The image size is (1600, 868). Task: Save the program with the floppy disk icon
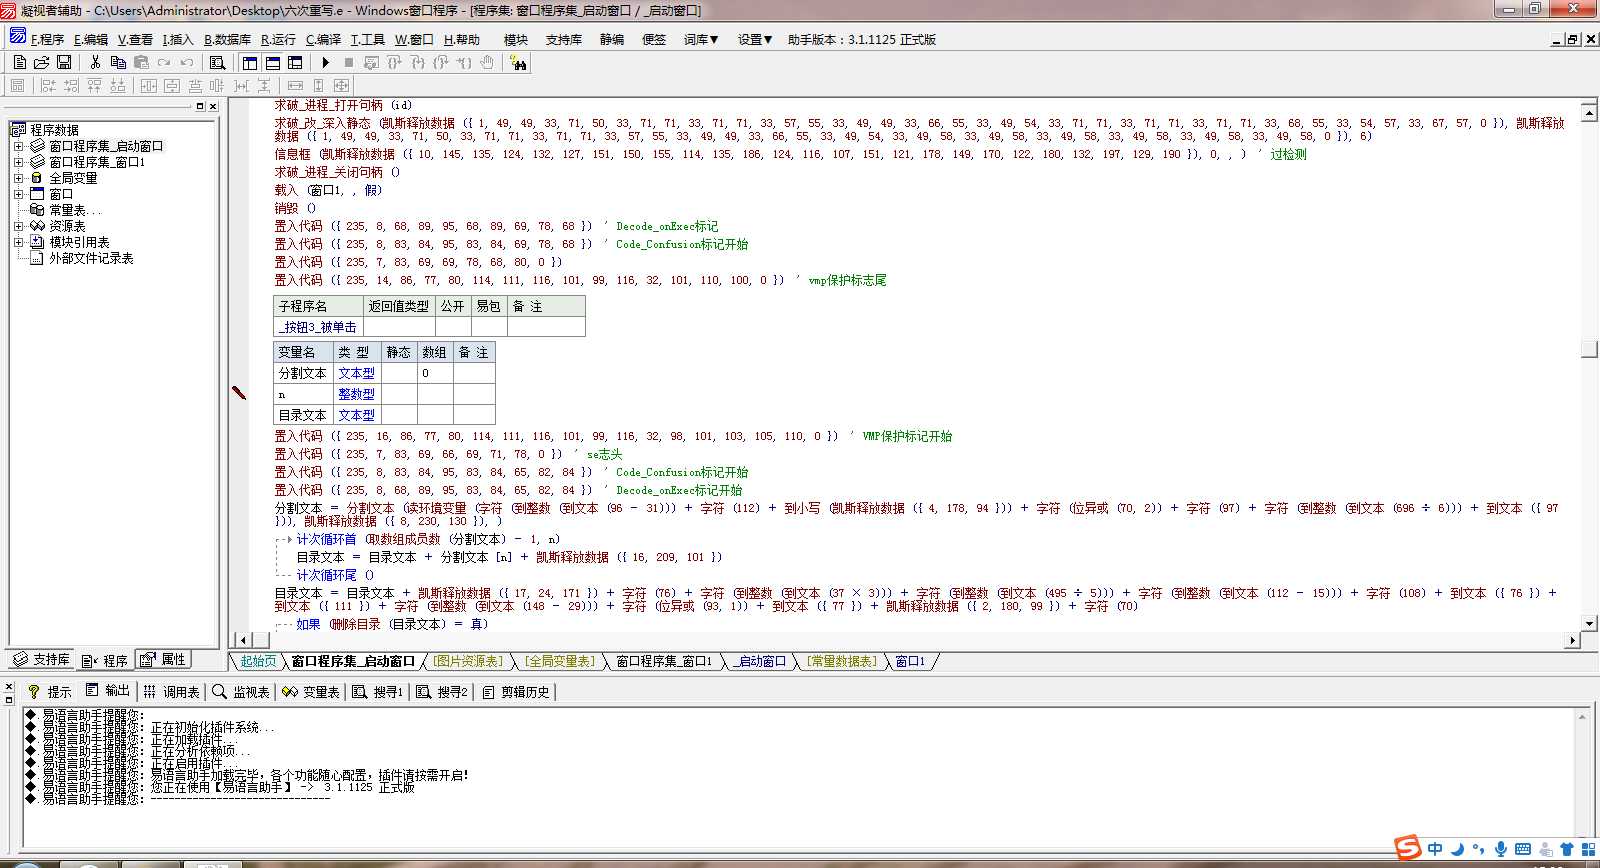[64, 62]
